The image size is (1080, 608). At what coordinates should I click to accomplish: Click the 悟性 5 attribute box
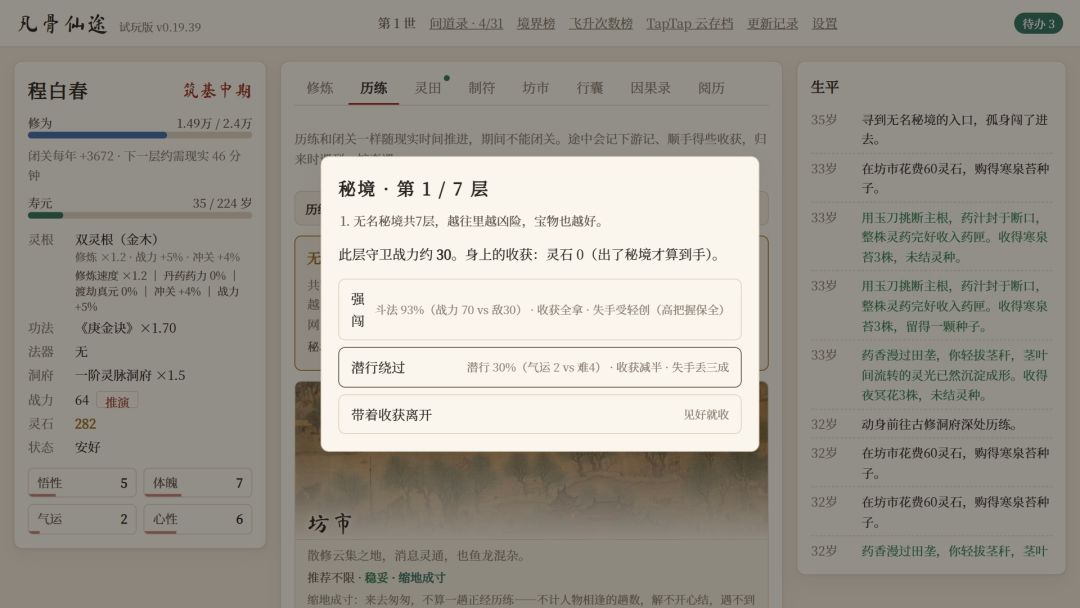click(82, 483)
